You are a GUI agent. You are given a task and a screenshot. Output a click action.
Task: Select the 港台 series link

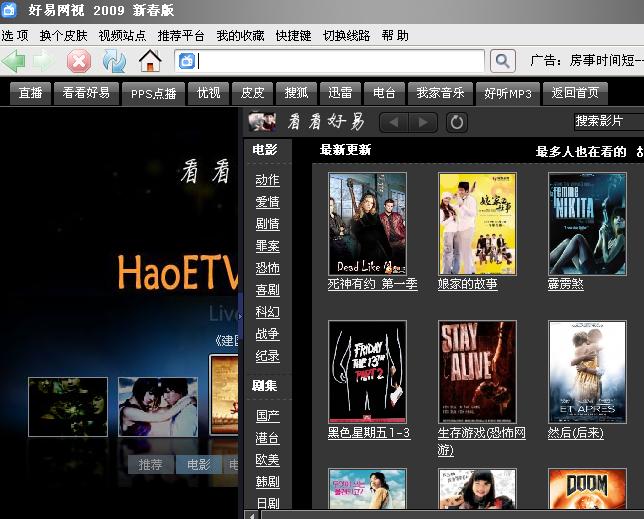click(267, 438)
